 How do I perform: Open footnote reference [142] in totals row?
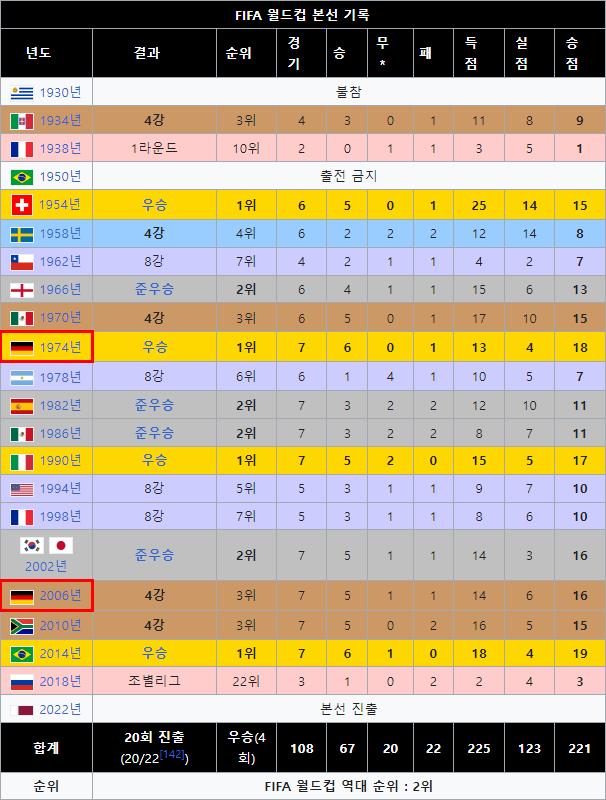[172, 755]
